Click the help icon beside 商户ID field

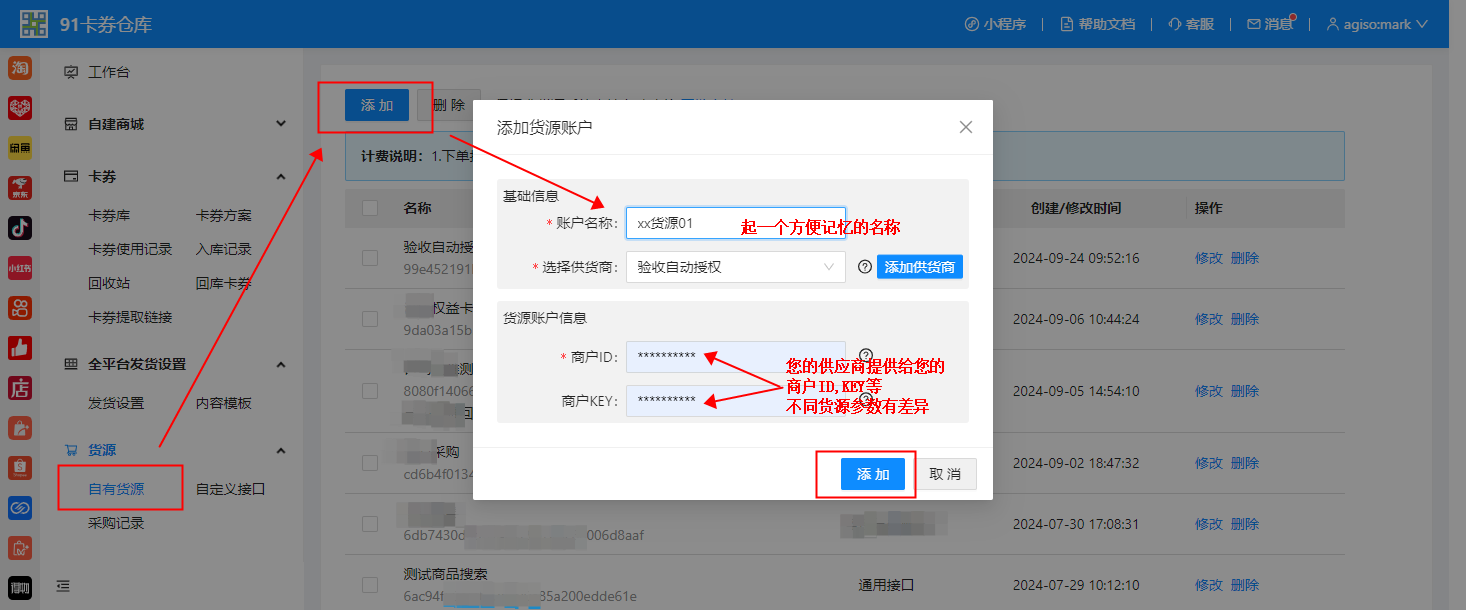866,354
